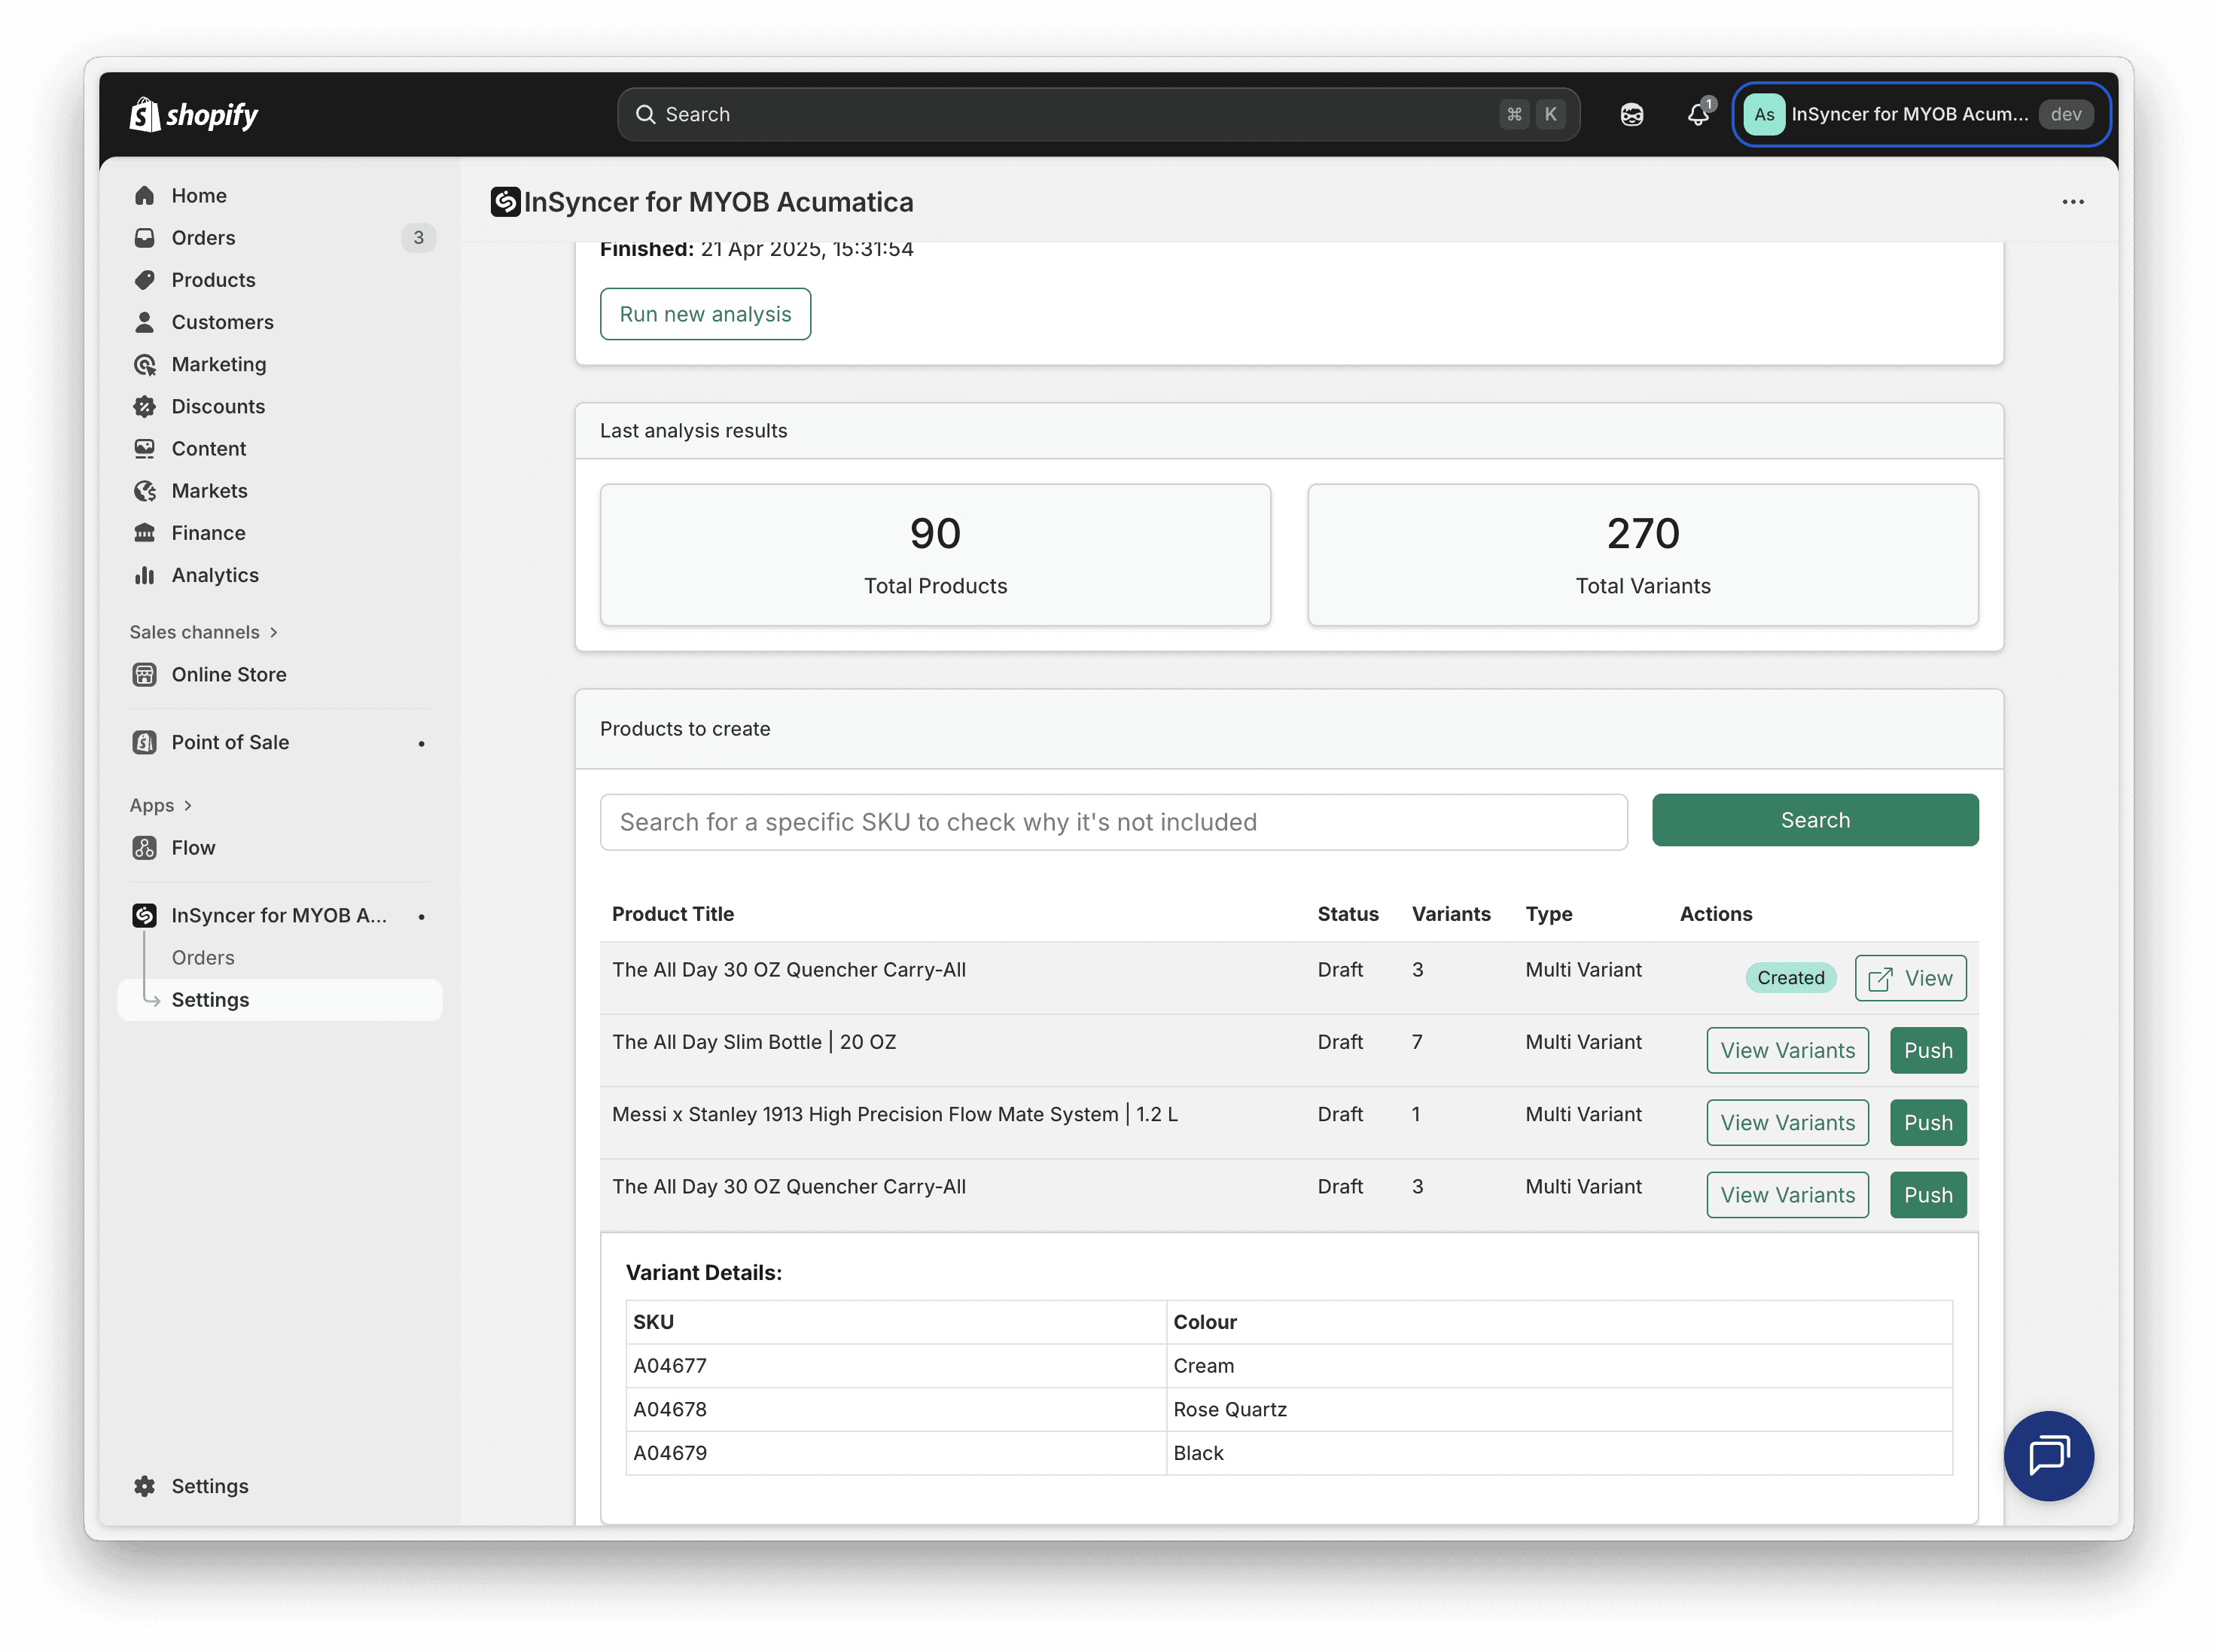The image size is (2218, 1652).
Task: View Variants for All Day Slim Bottle
Action: [1787, 1051]
